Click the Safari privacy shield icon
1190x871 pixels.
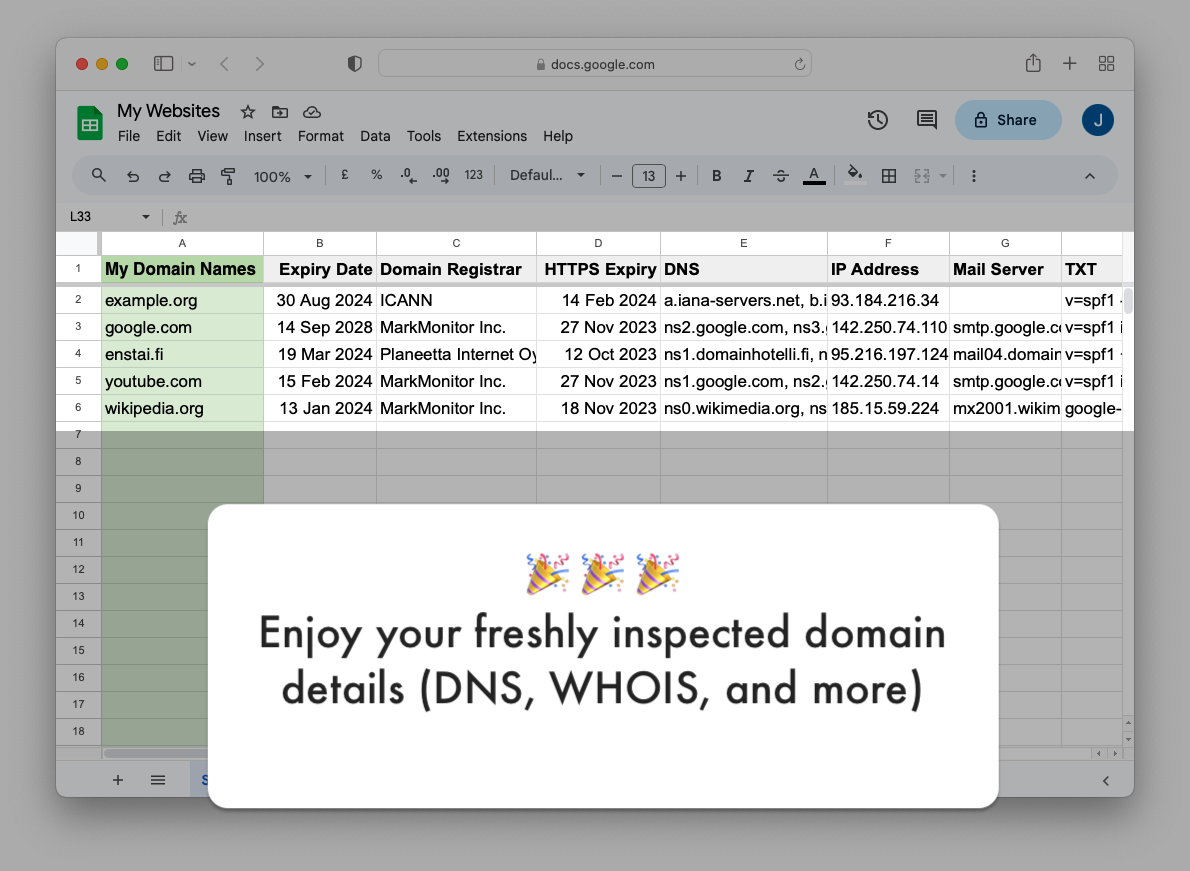point(354,64)
